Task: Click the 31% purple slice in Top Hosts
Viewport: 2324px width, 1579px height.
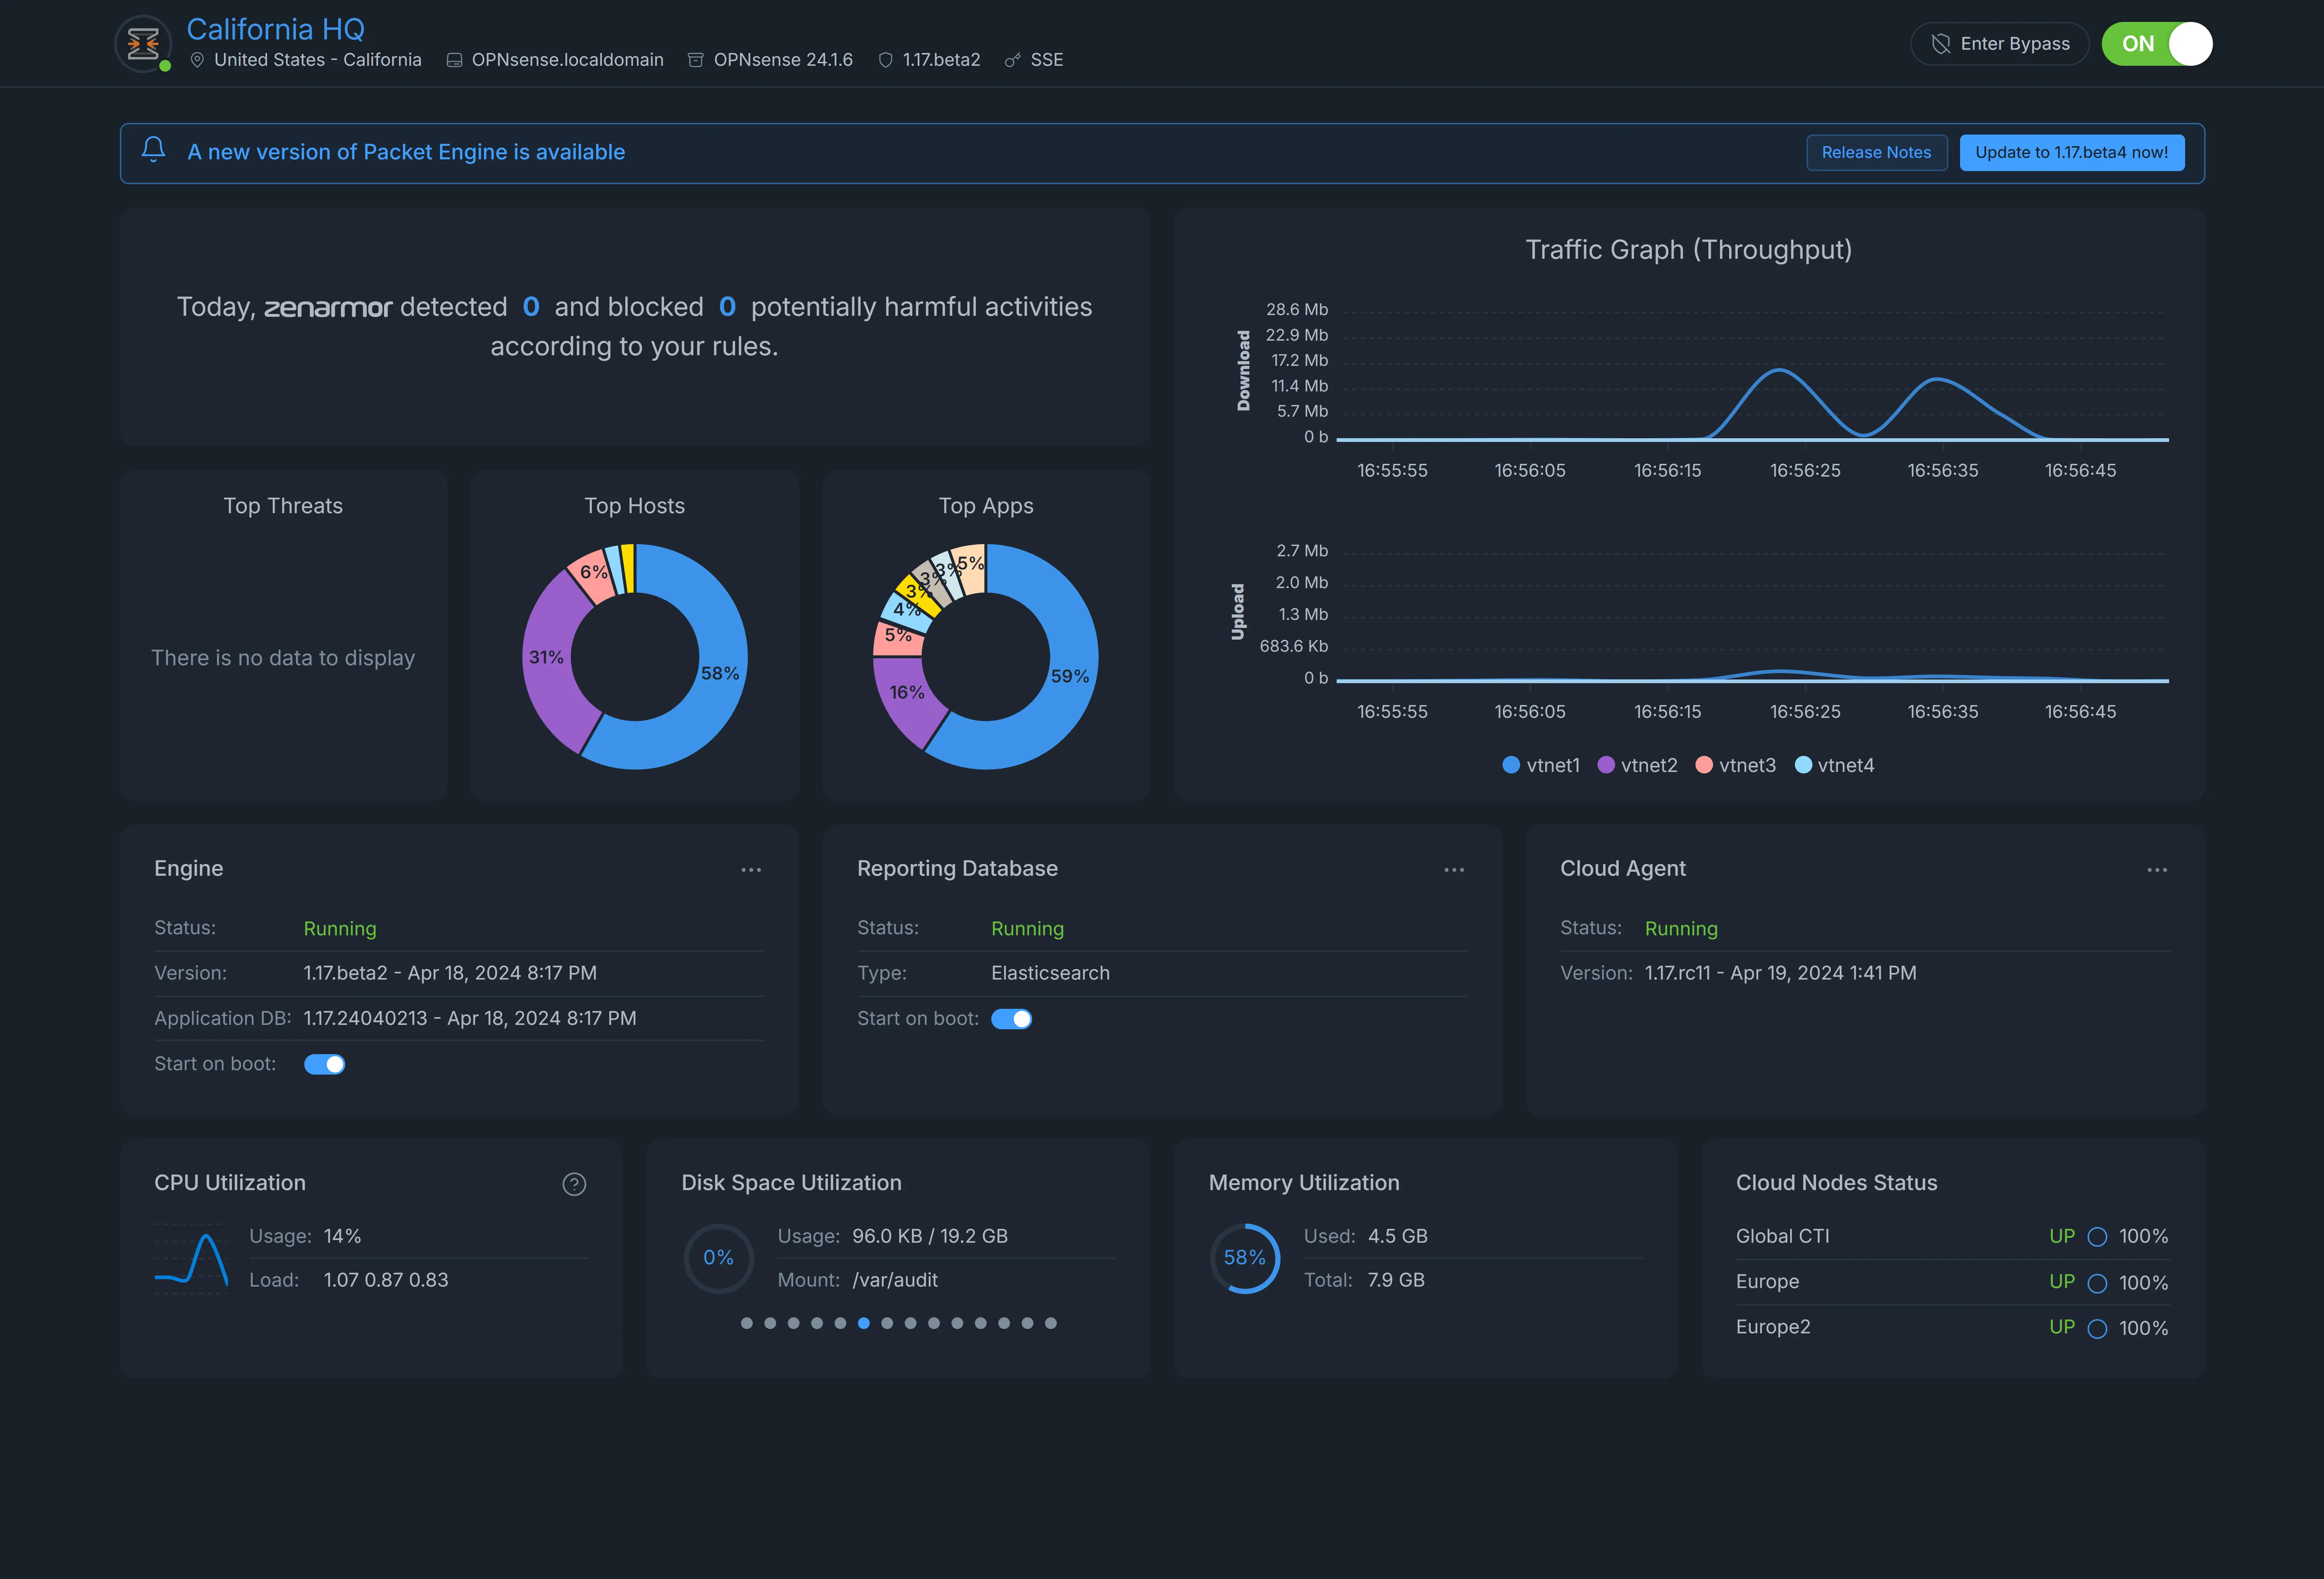Action: (546, 657)
